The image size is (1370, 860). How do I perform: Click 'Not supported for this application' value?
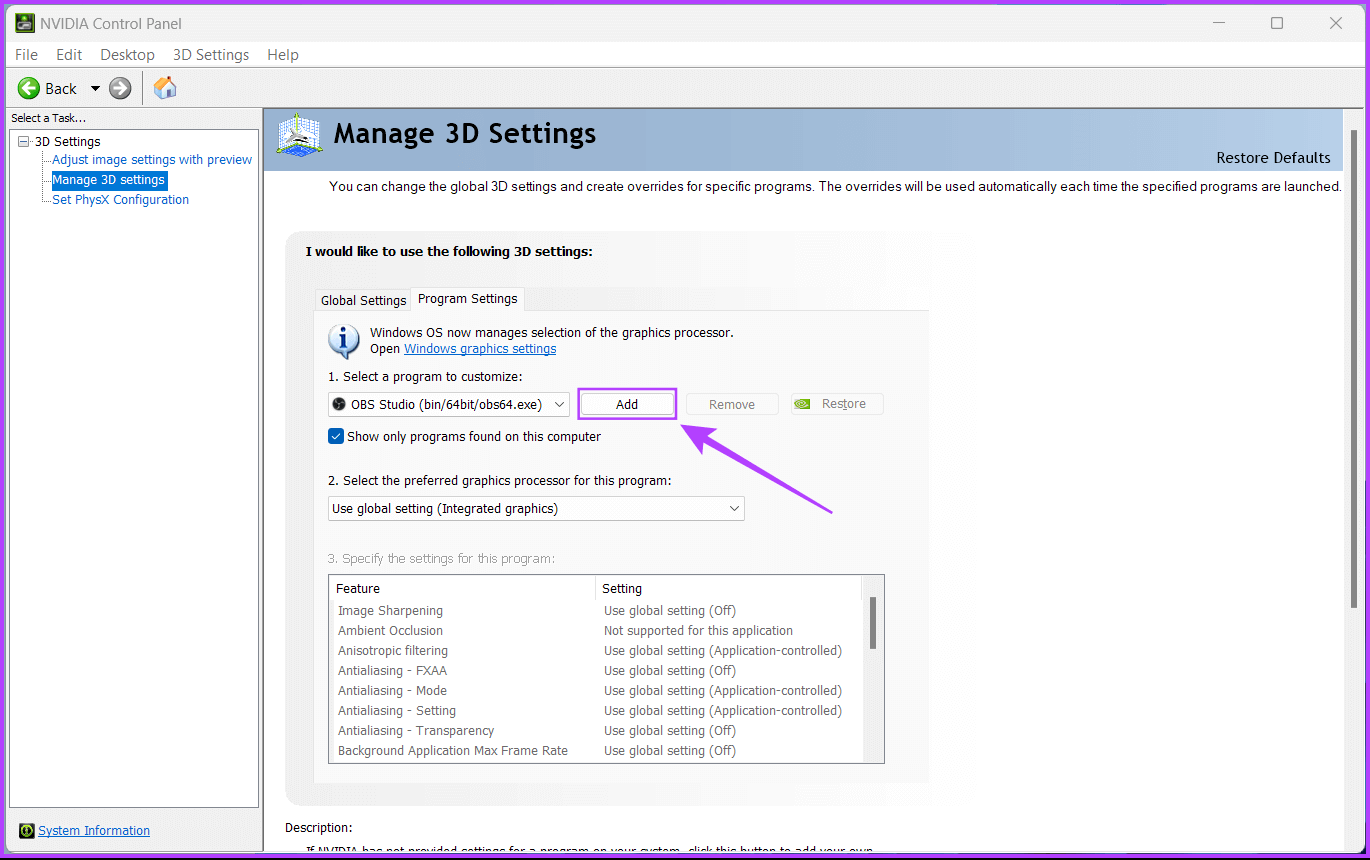coord(698,631)
